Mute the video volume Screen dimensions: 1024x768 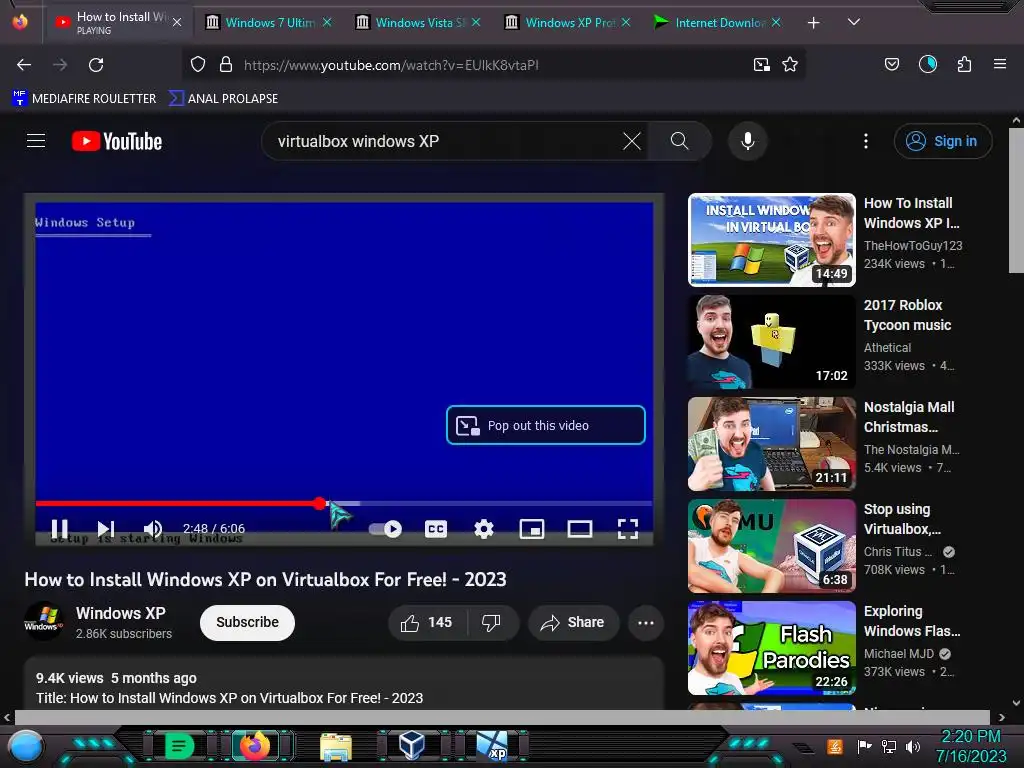[x=153, y=528]
